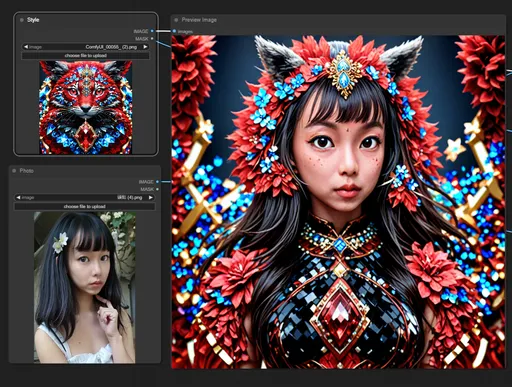Select next image in Photo node
512x387 pixels.
point(151,197)
